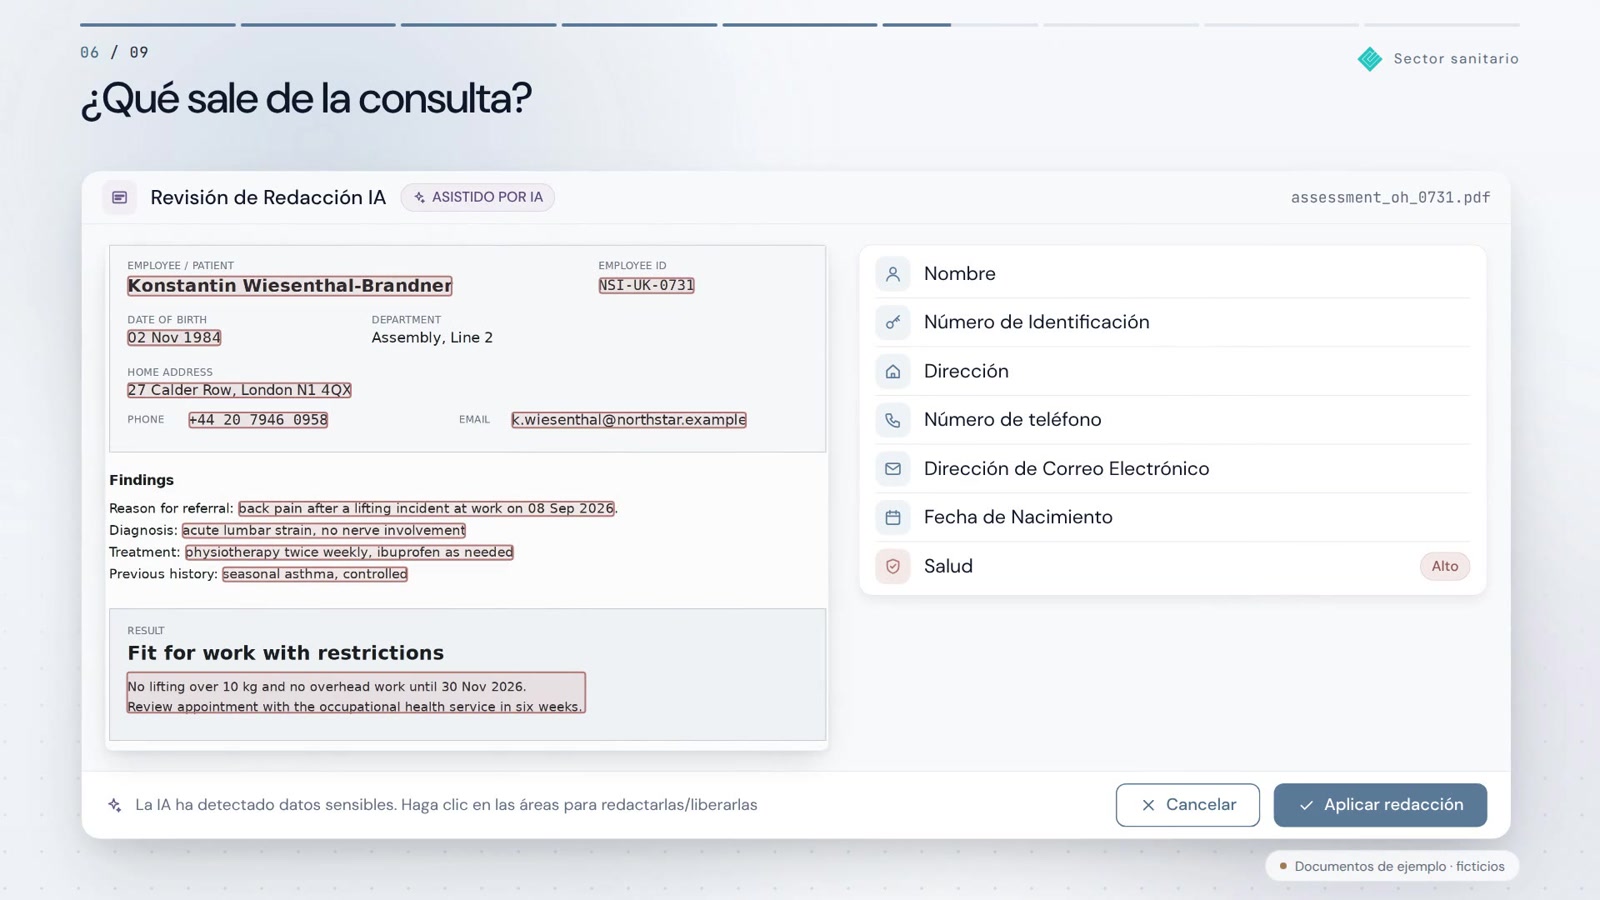Toggle redaction on phone +44 20 7946 0958
Viewport: 1600px width, 900px height.
click(258, 420)
